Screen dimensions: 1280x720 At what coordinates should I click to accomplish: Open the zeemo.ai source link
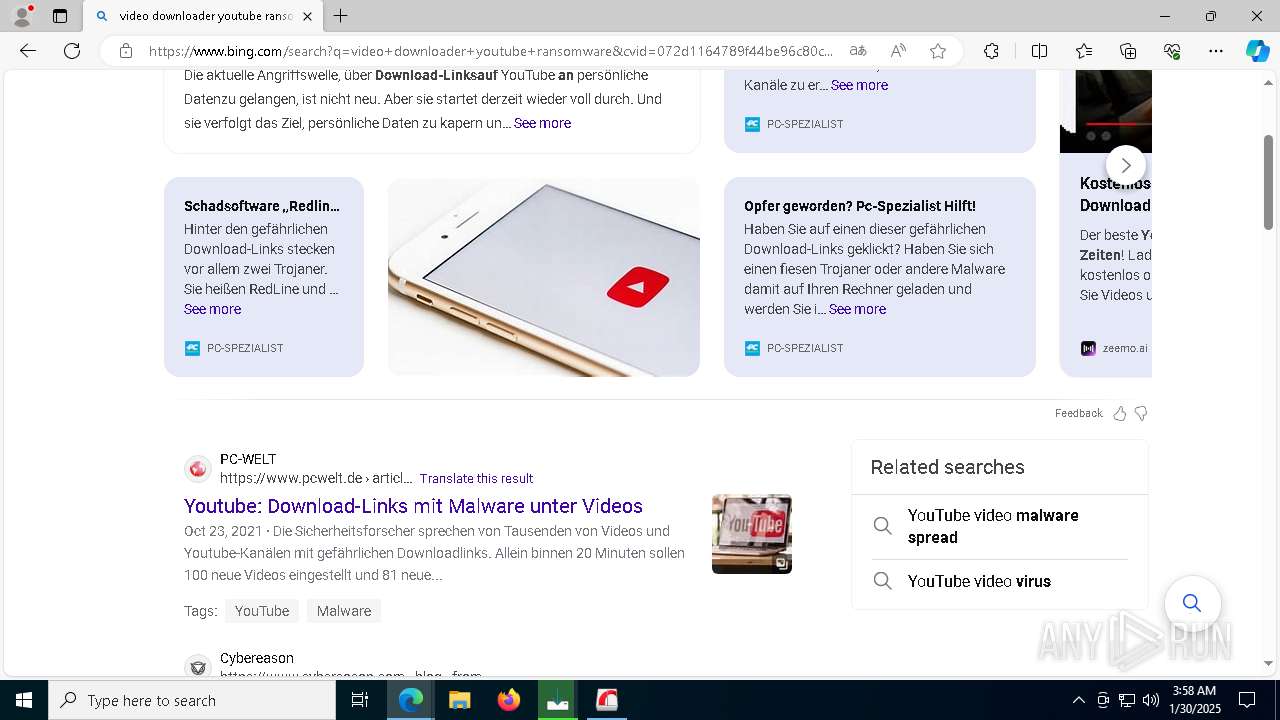point(1114,348)
